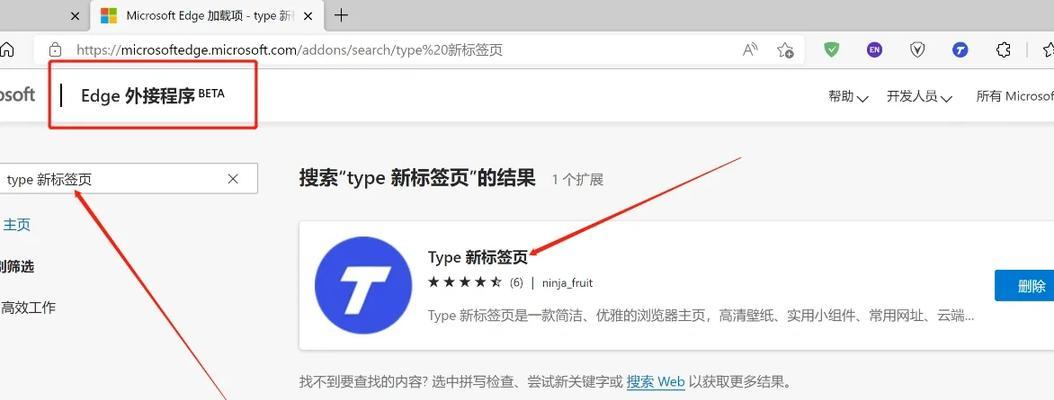This screenshot has width=1054, height=400.
Task: Clear the search box with the X icon
Action: click(233, 179)
